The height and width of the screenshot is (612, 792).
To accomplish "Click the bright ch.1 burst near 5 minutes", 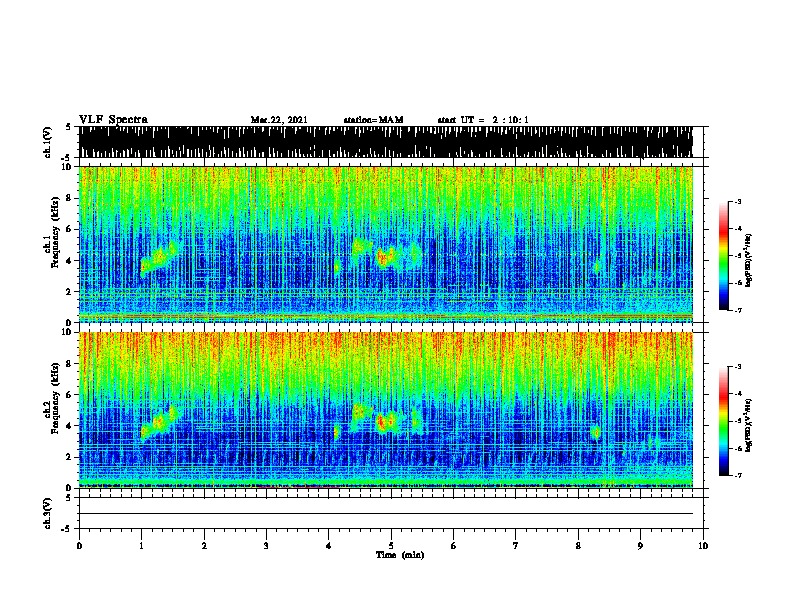I will 387,257.
